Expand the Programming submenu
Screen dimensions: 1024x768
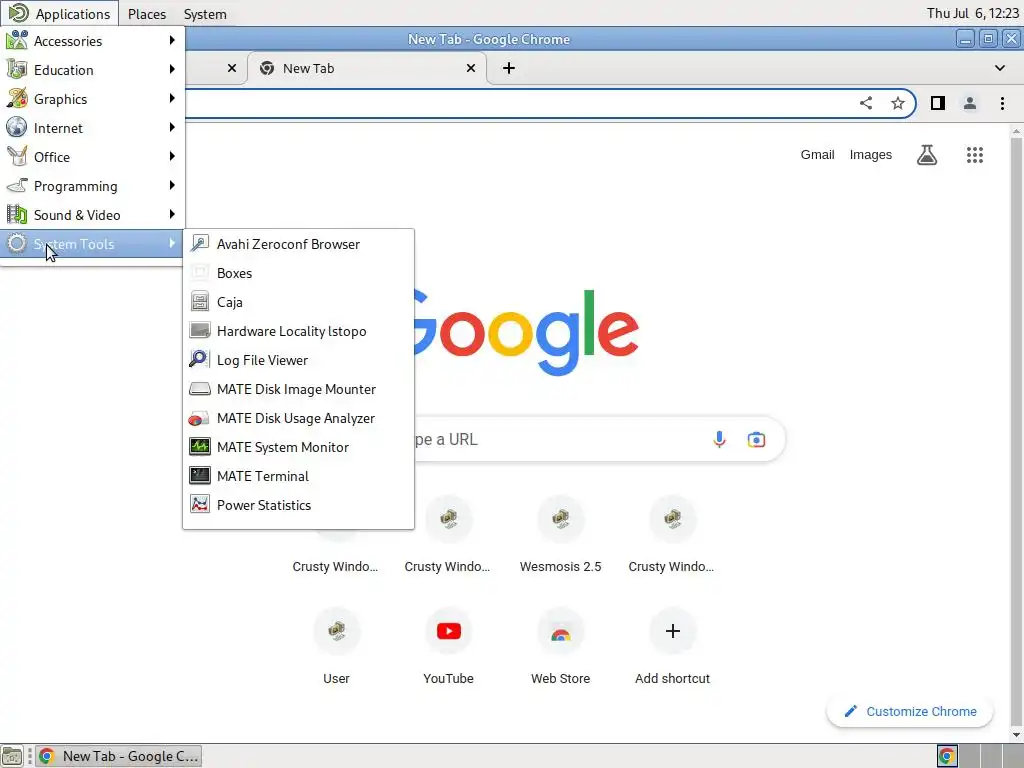click(91, 186)
